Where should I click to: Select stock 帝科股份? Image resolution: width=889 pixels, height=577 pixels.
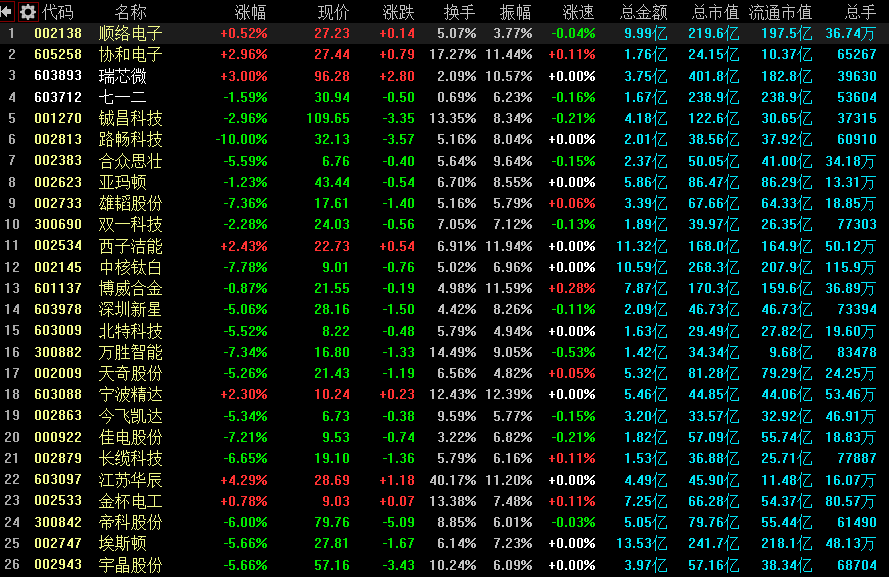click(130, 522)
